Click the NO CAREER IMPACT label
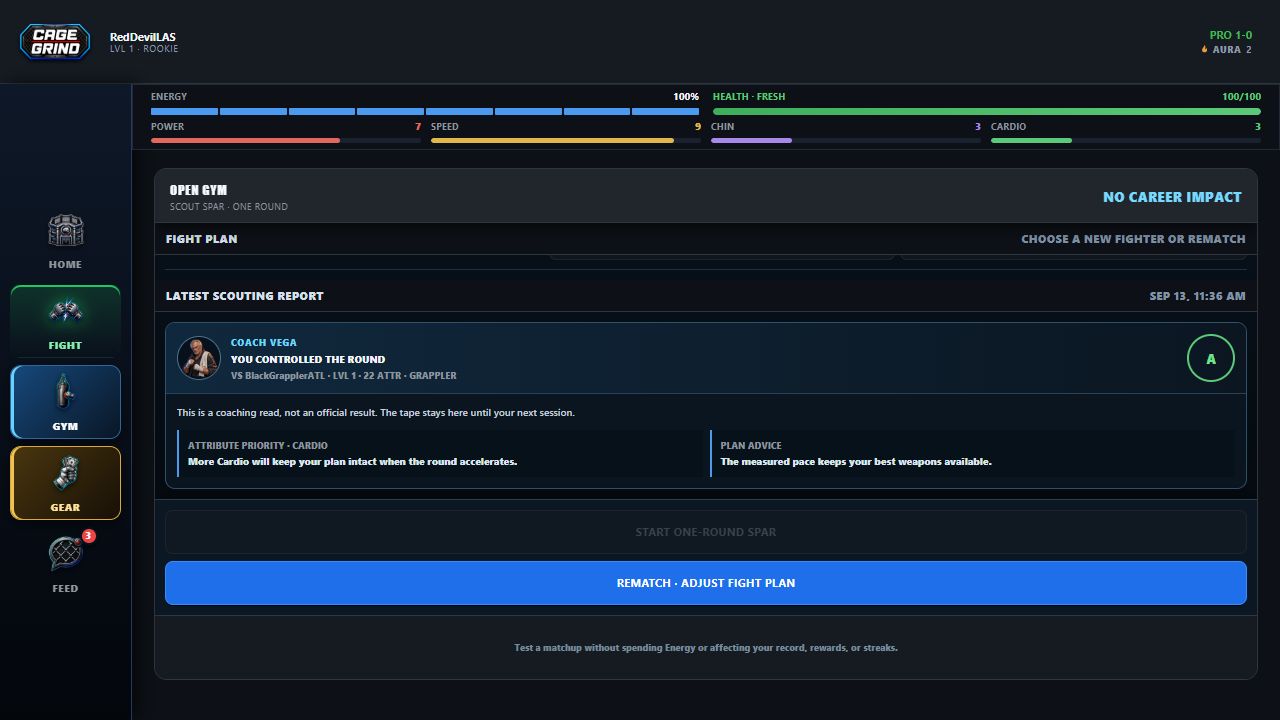 1172,197
